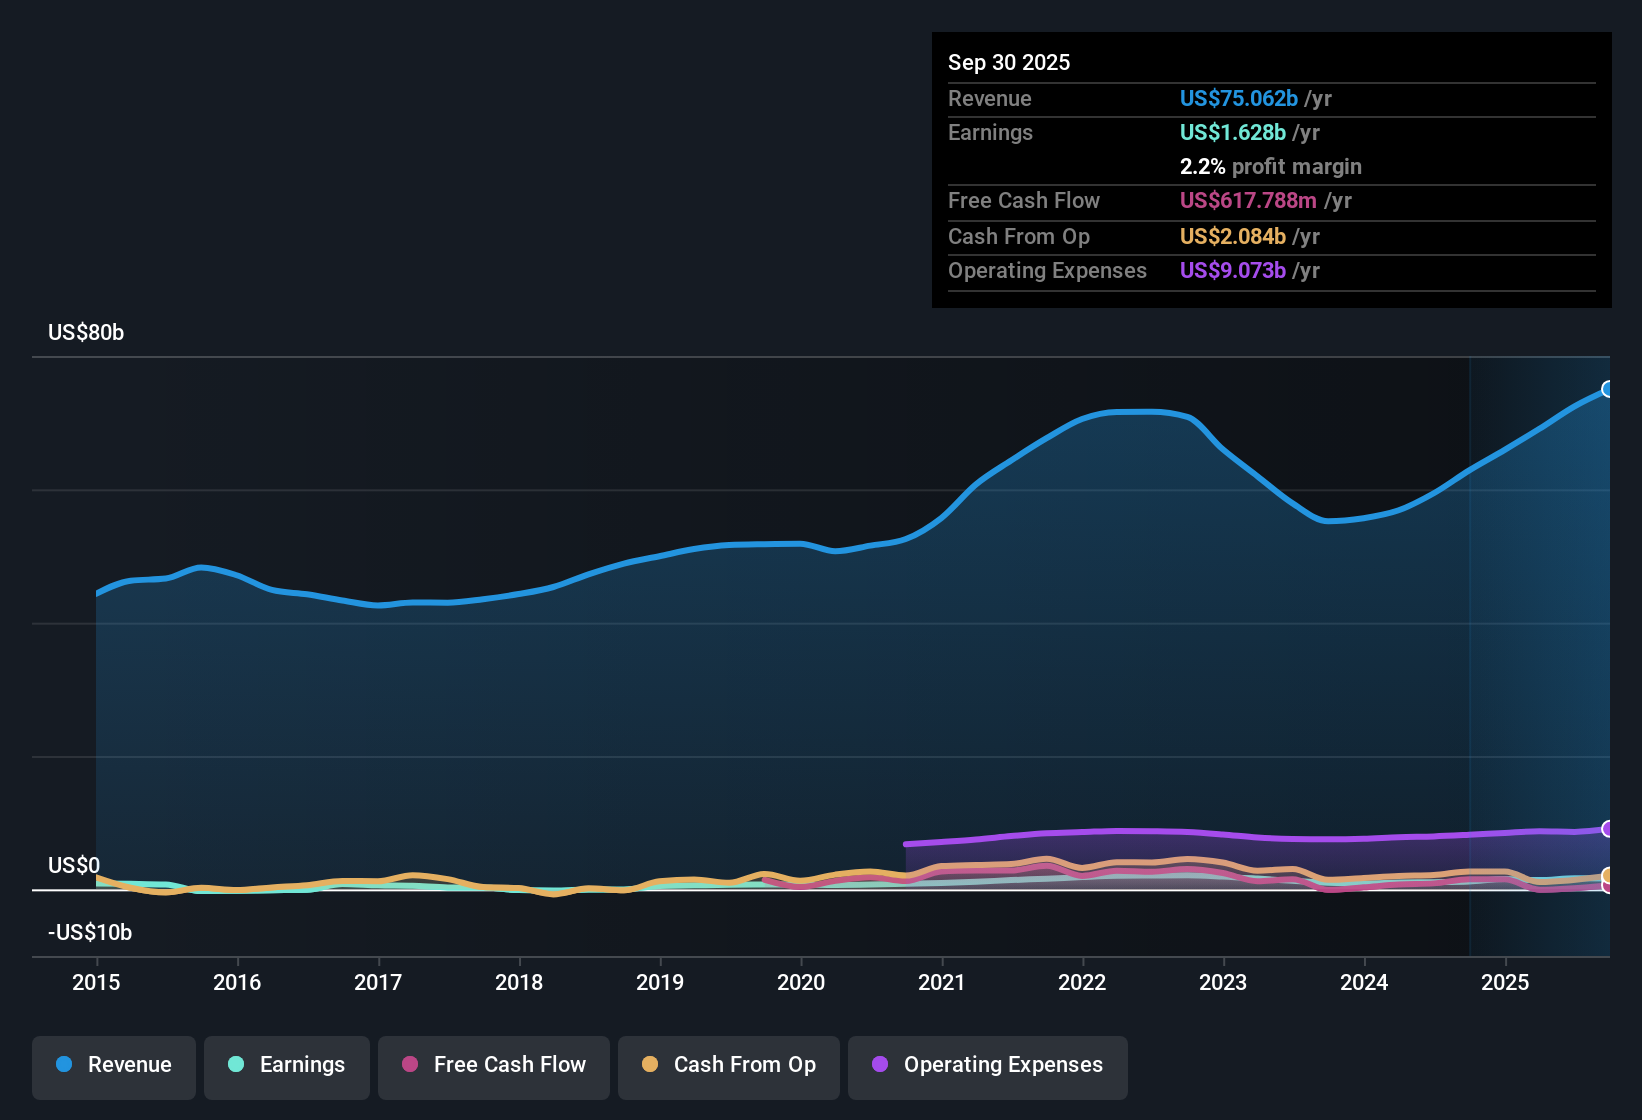1642x1120 pixels.
Task: Select the 2.2% profit margin row
Action: [1271, 167]
